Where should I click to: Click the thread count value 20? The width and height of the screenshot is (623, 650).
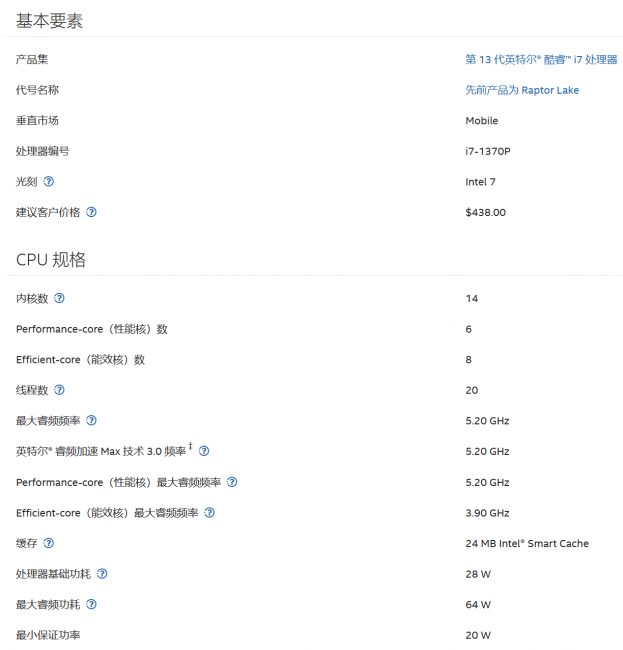pyautogui.click(x=472, y=390)
